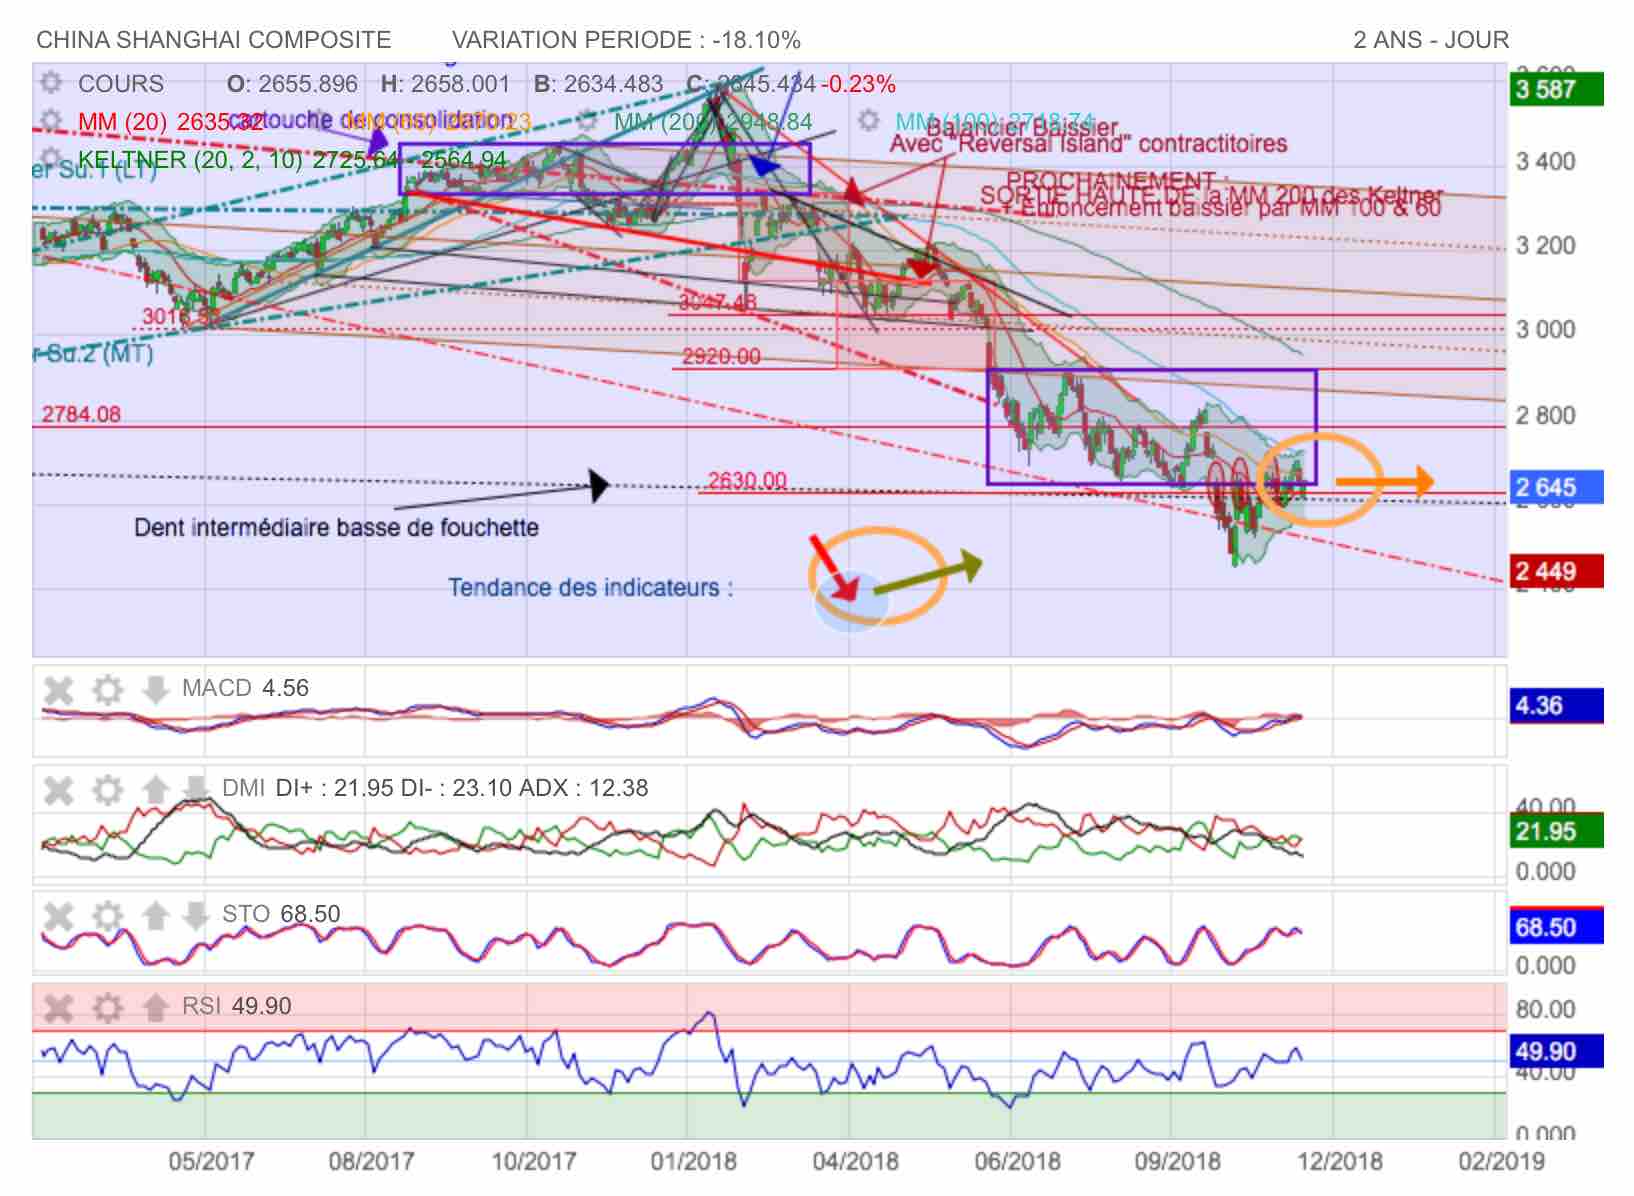Move the RSI panel up
Screen dimensions: 1634x1196
(x=155, y=1007)
